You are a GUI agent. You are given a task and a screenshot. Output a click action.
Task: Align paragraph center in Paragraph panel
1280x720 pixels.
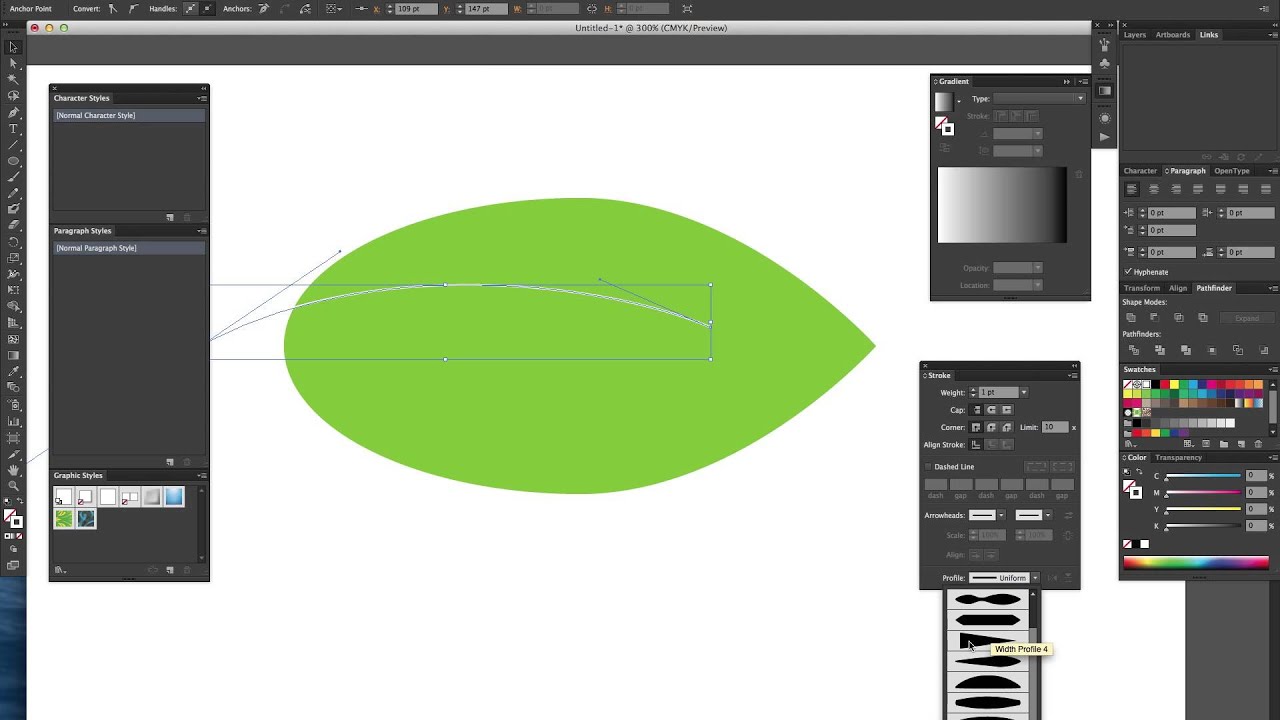point(1154,189)
